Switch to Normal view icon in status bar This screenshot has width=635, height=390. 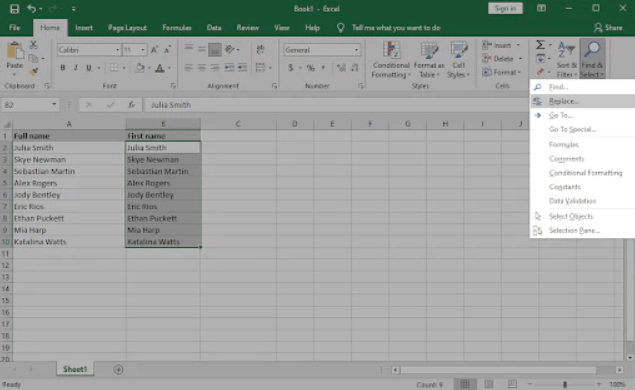[x=465, y=384]
